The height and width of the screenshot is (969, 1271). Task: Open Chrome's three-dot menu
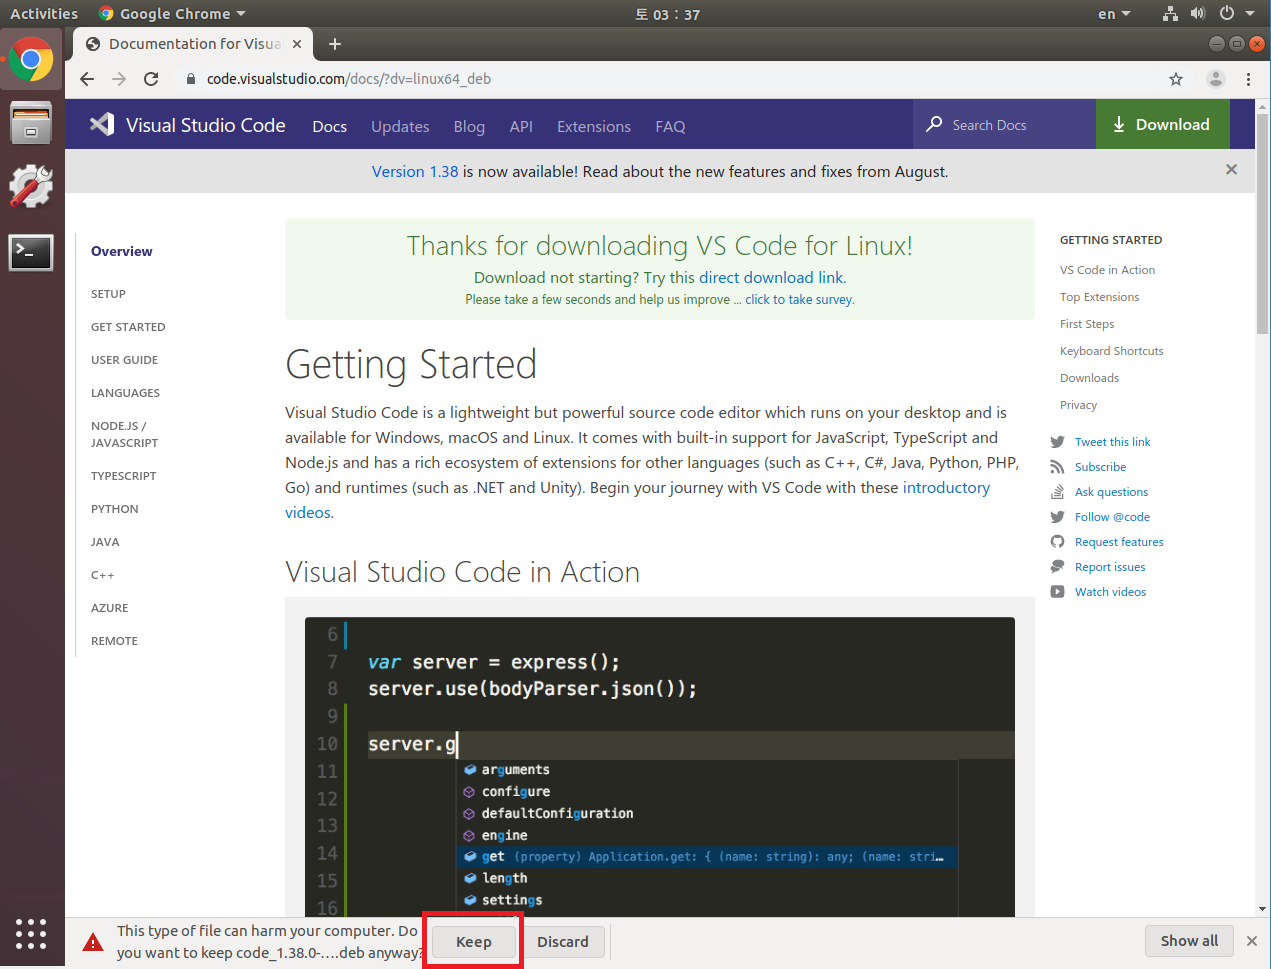point(1248,79)
